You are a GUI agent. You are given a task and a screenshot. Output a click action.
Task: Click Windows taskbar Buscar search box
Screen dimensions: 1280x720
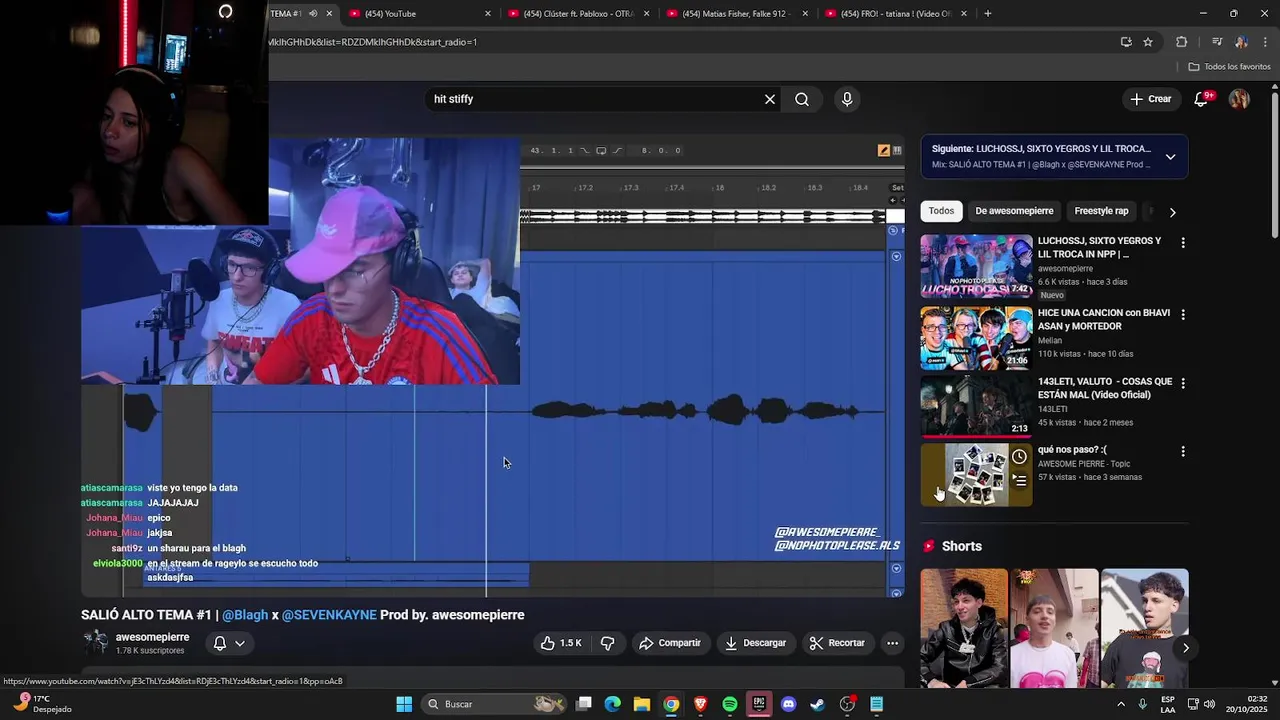[494, 704]
